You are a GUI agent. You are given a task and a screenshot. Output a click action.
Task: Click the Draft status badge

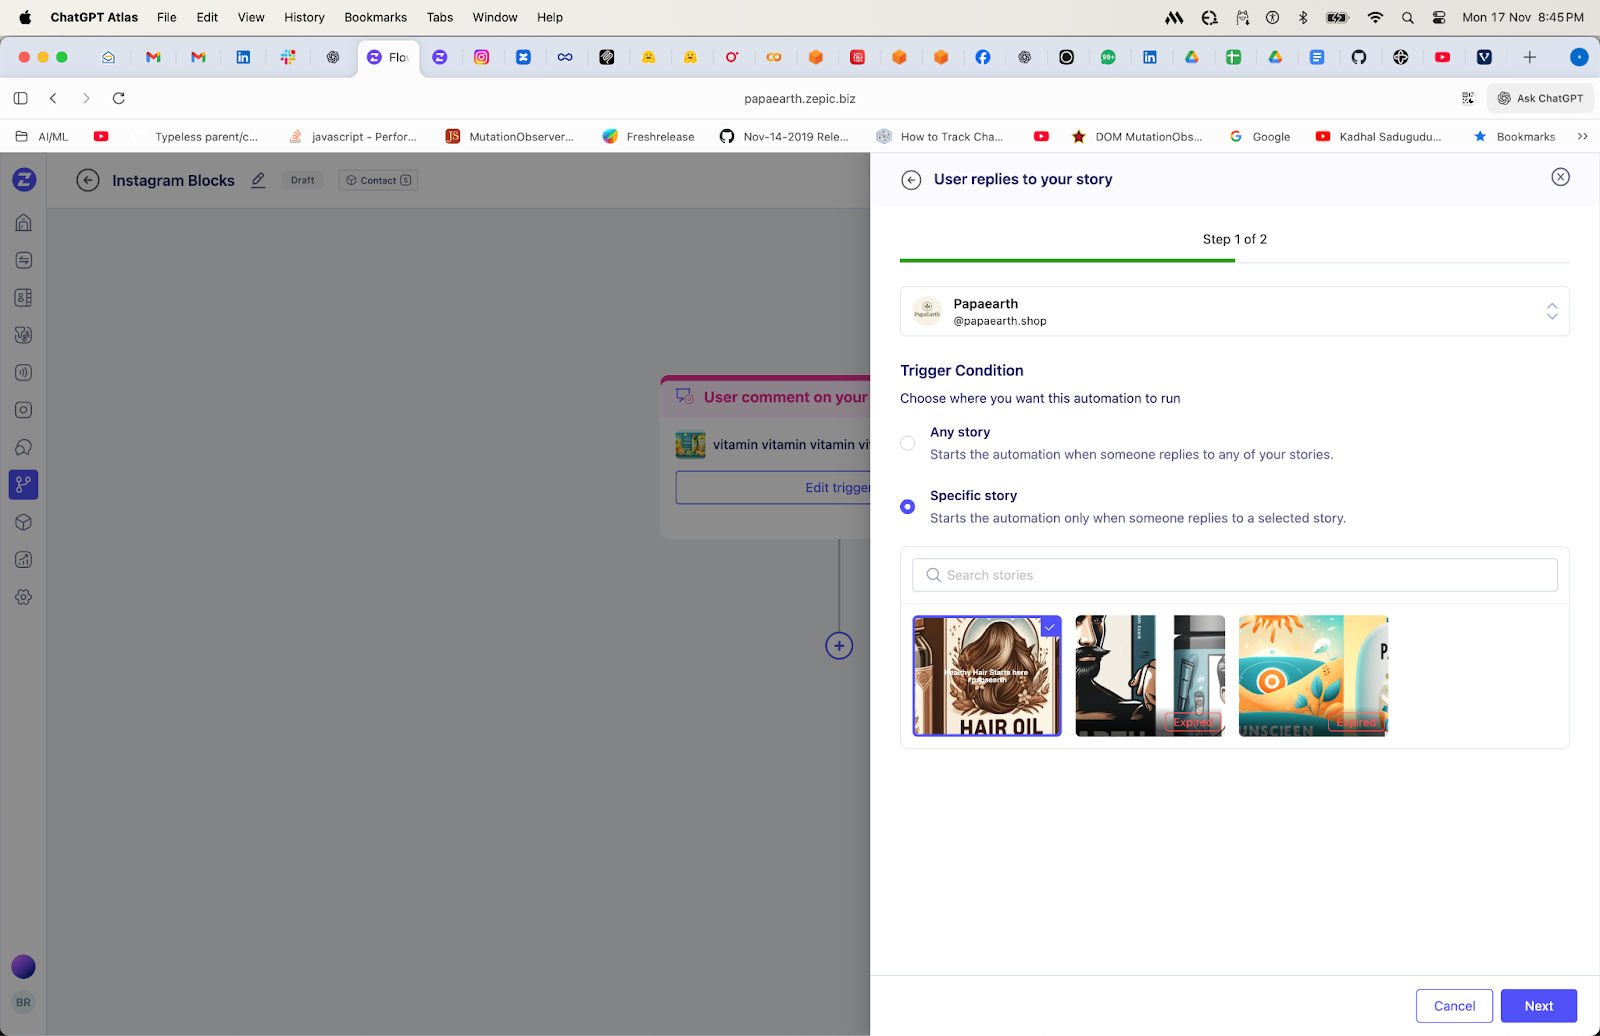(303, 180)
